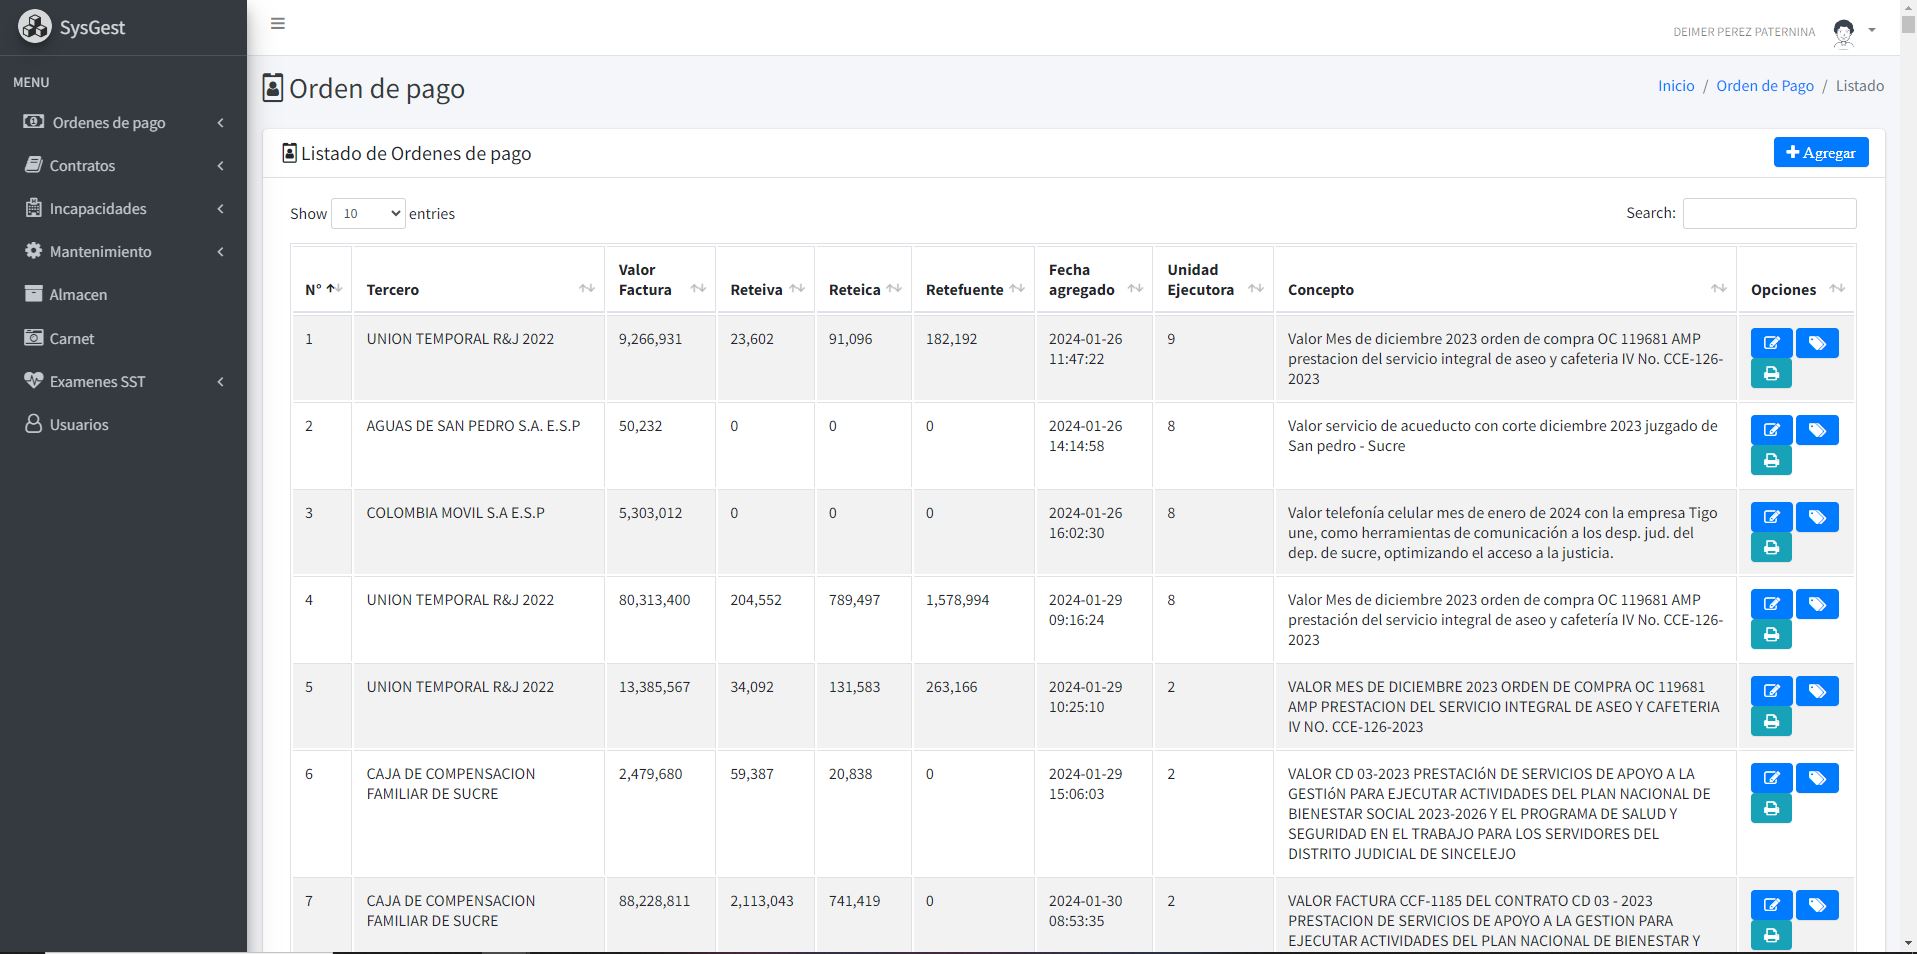Viewport: 1917px width, 954px height.
Task: Click edit icon for row 1
Action: point(1770,343)
